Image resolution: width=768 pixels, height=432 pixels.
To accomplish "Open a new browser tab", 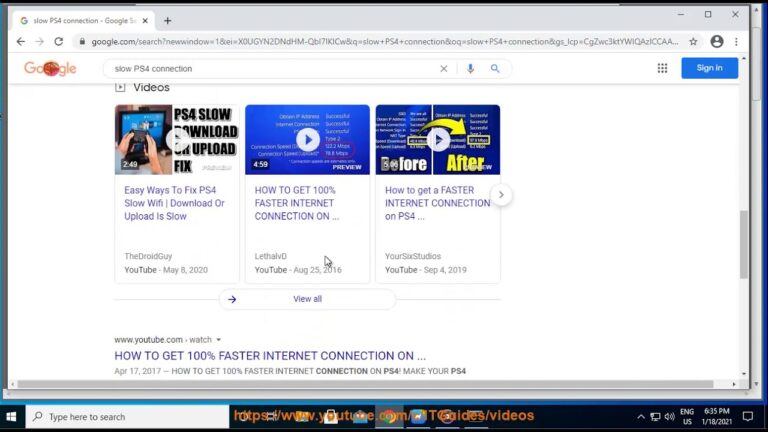I will [168, 21].
